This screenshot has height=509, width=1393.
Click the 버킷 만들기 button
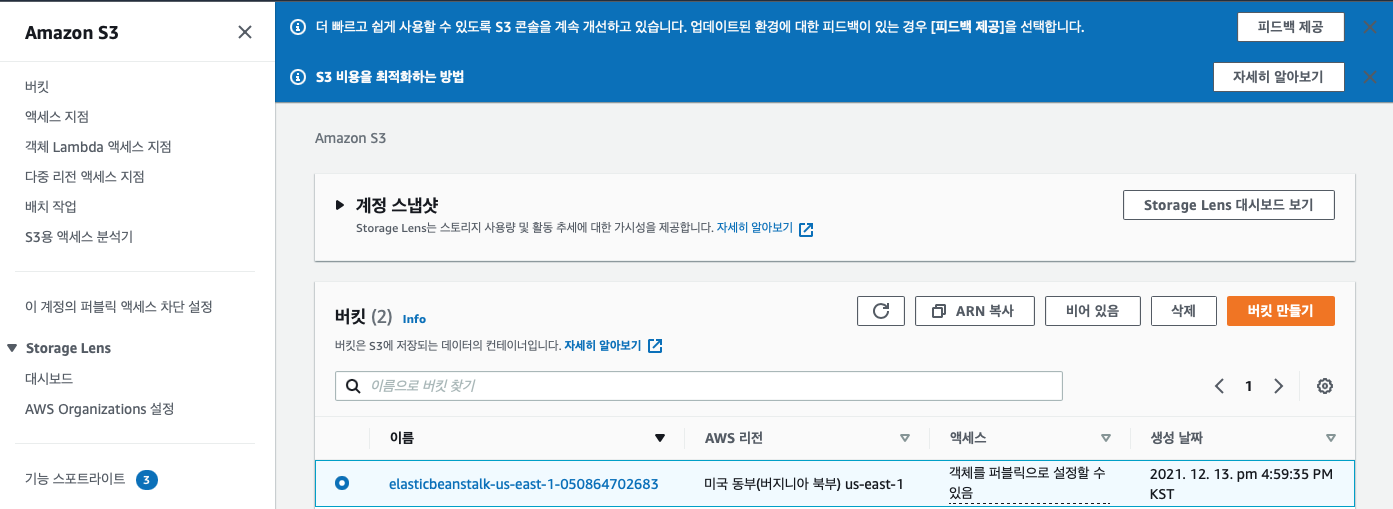click(1281, 311)
